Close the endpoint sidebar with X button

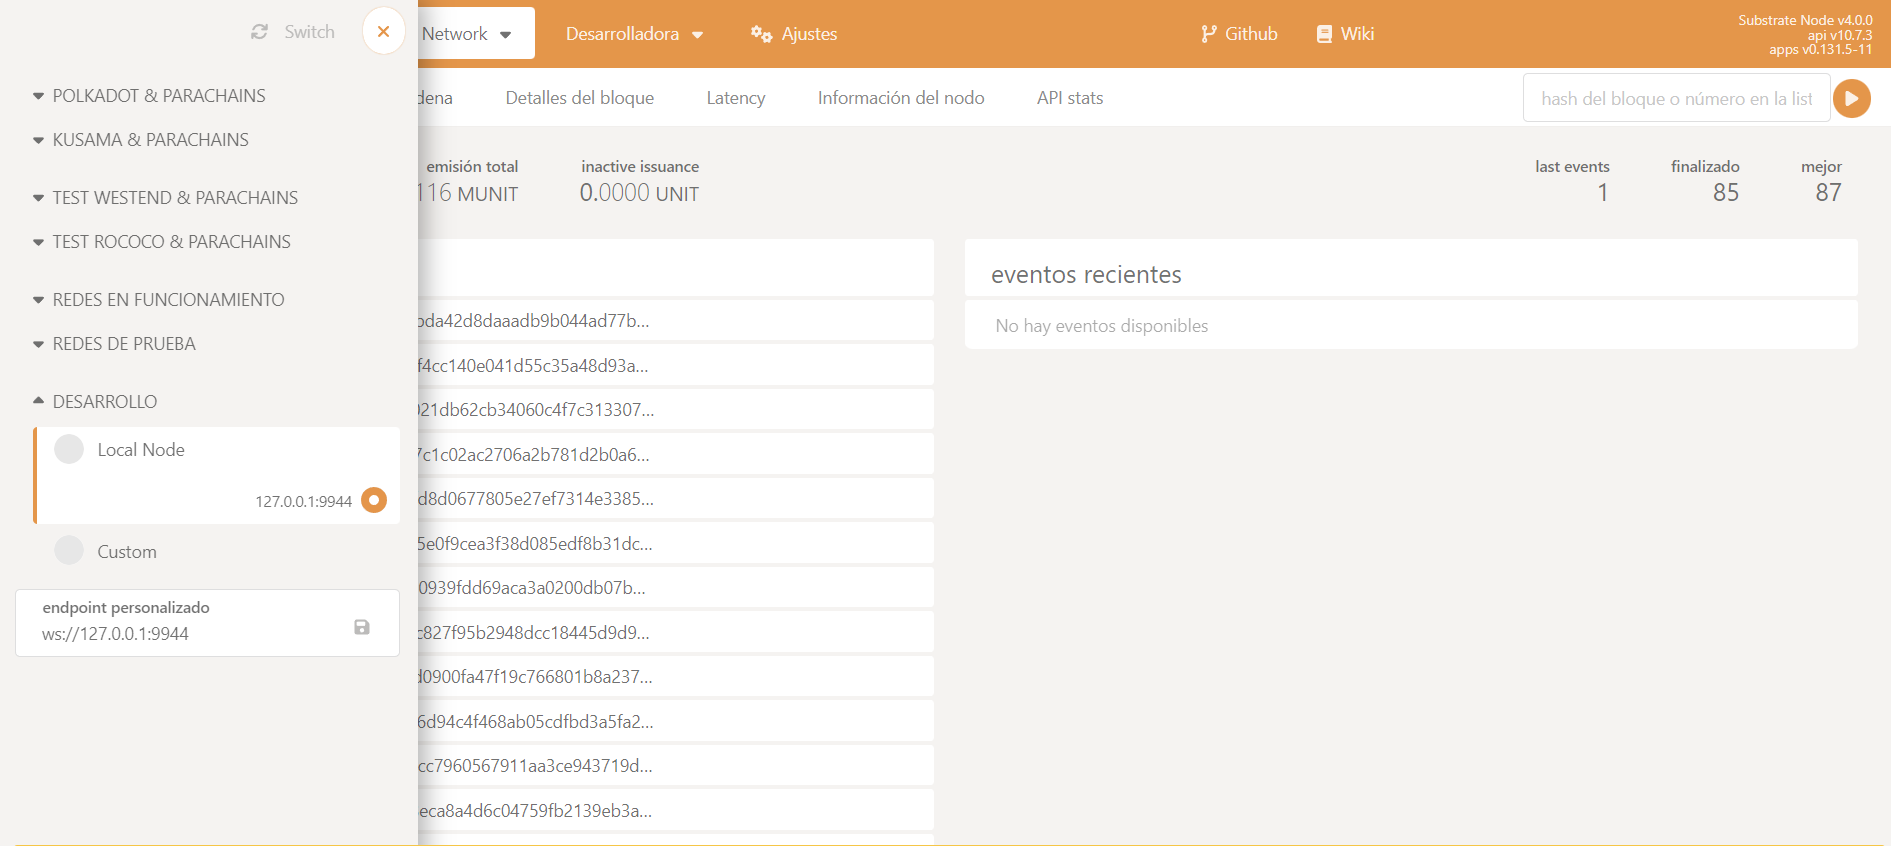coord(383,31)
